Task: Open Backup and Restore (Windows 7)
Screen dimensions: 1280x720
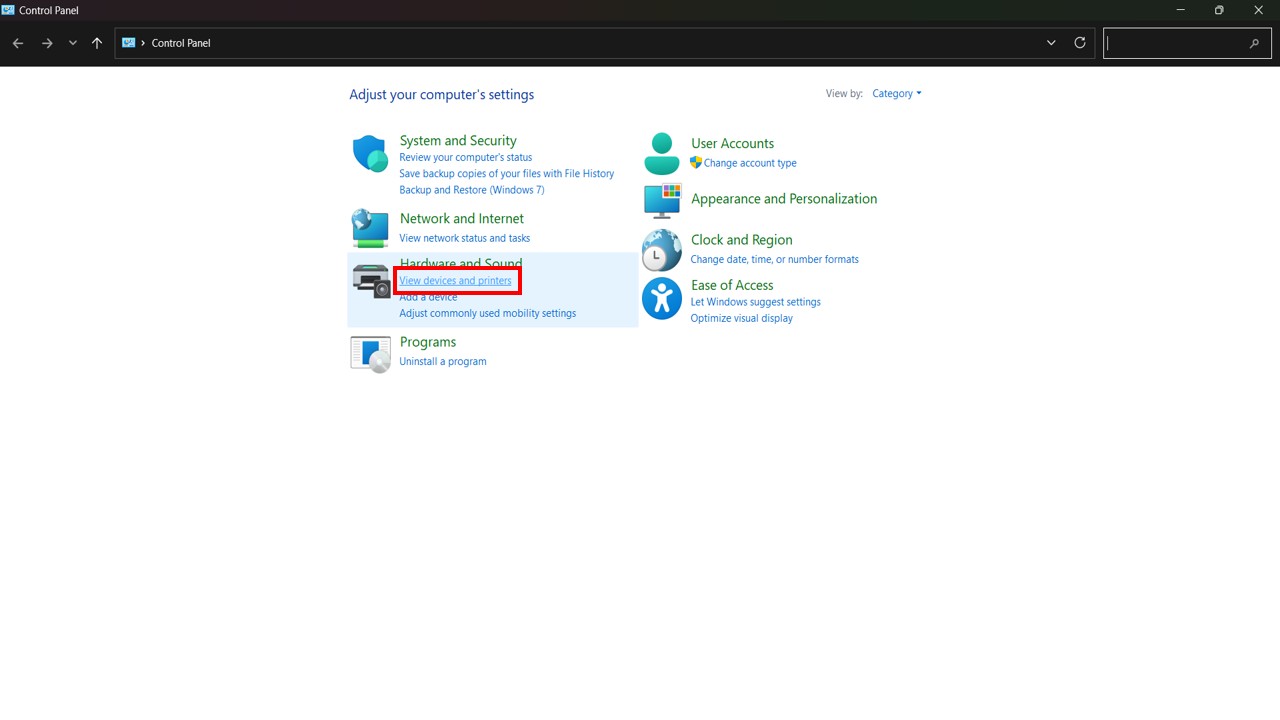Action: click(x=472, y=190)
